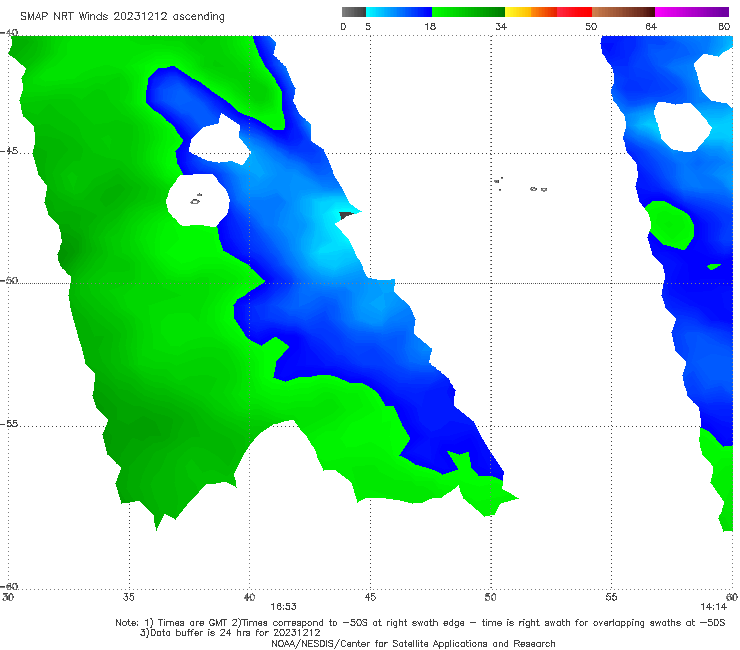Screen dimensions: 740x650
Task: Click the '-45' latitude axis label
Action: click(9, 151)
